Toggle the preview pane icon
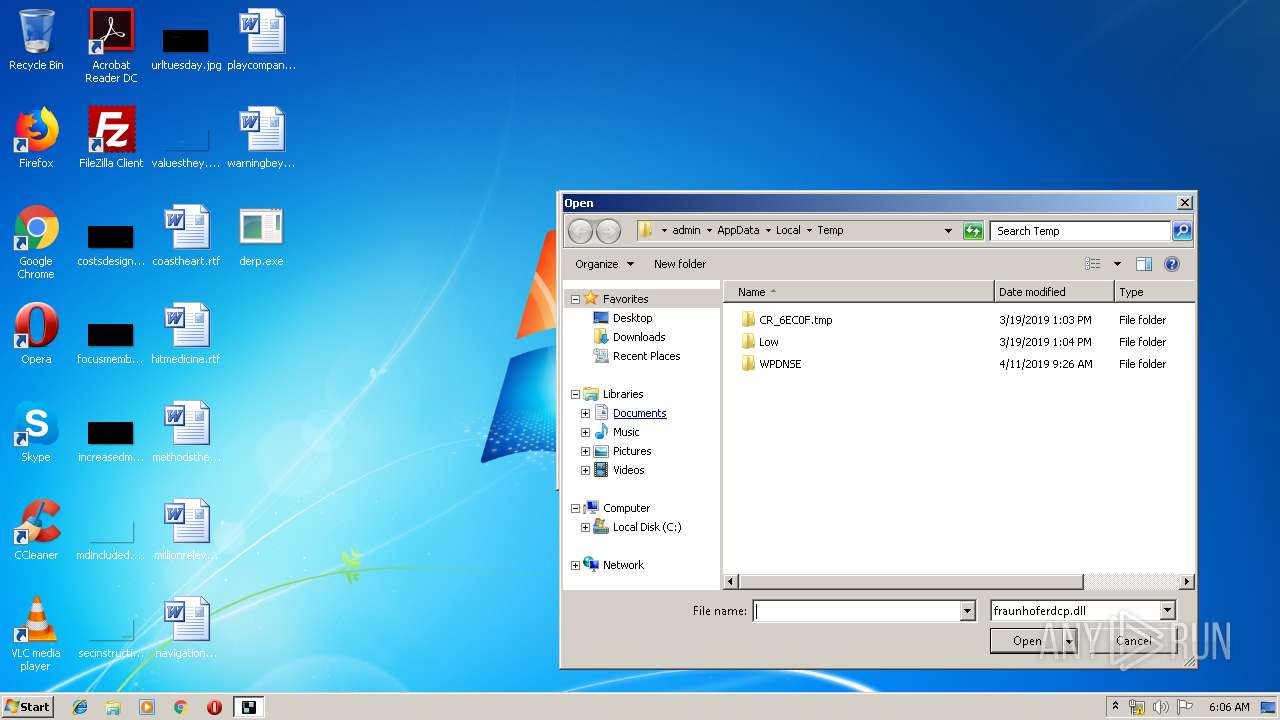 click(1144, 264)
